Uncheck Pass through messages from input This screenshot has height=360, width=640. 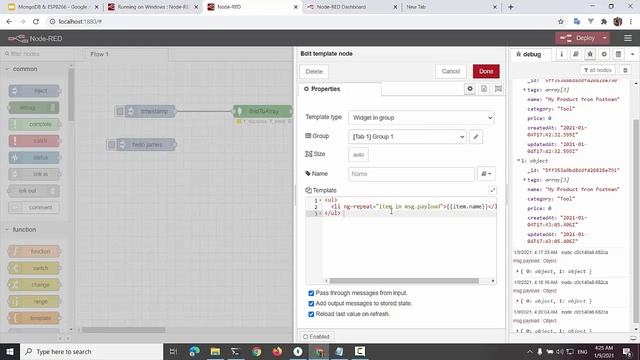pyautogui.click(x=311, y=293)
